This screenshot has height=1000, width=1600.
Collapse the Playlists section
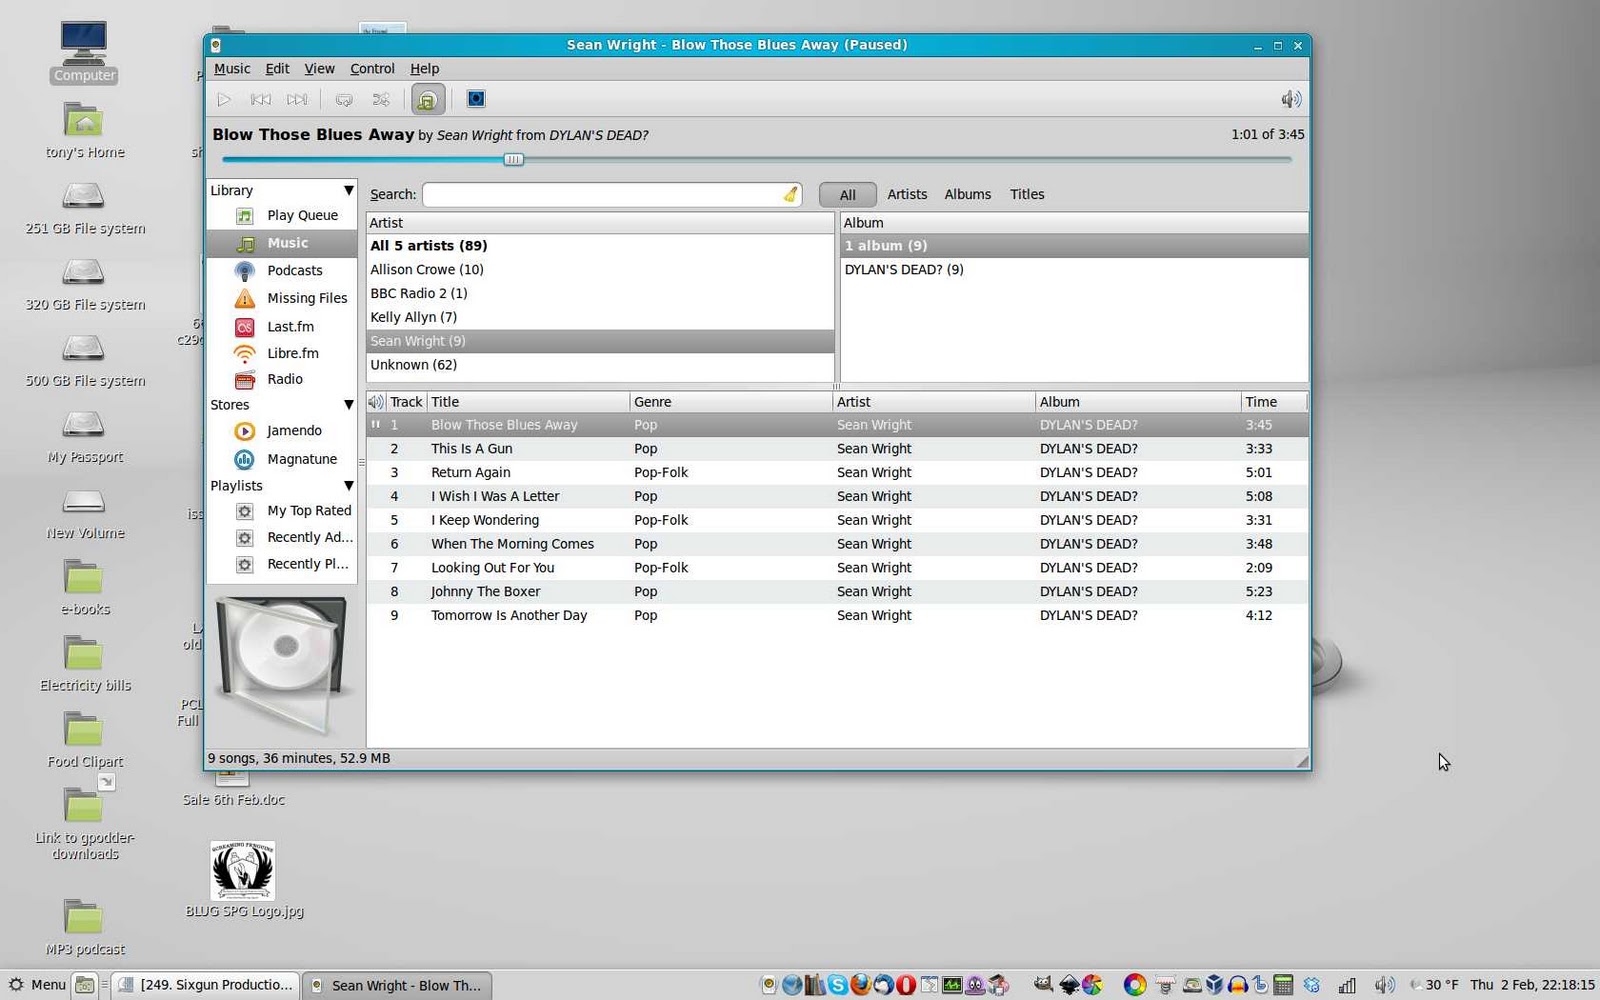[x=348, y=485]
